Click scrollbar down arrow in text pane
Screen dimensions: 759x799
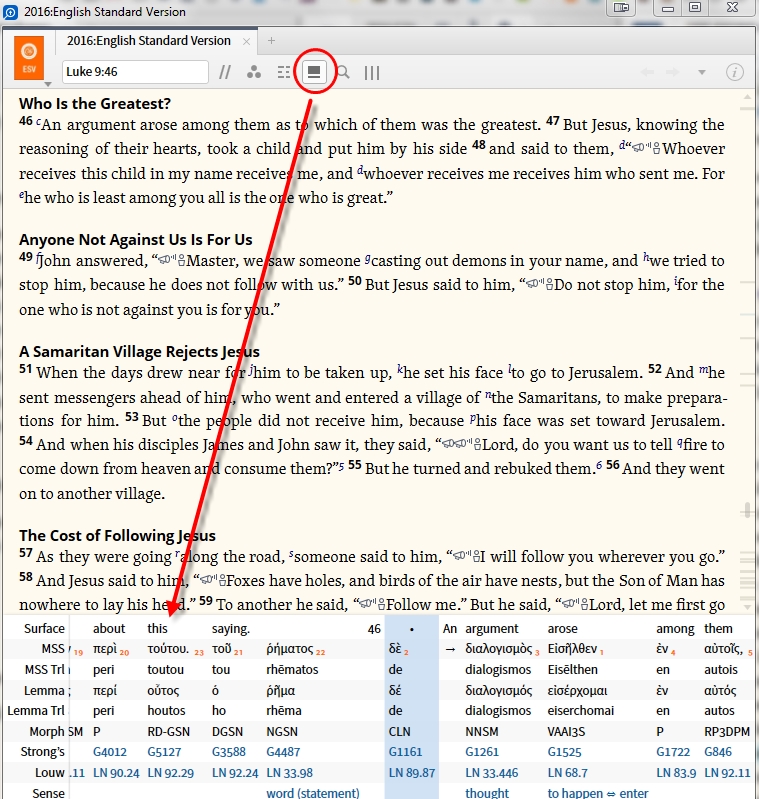[747, 607]
